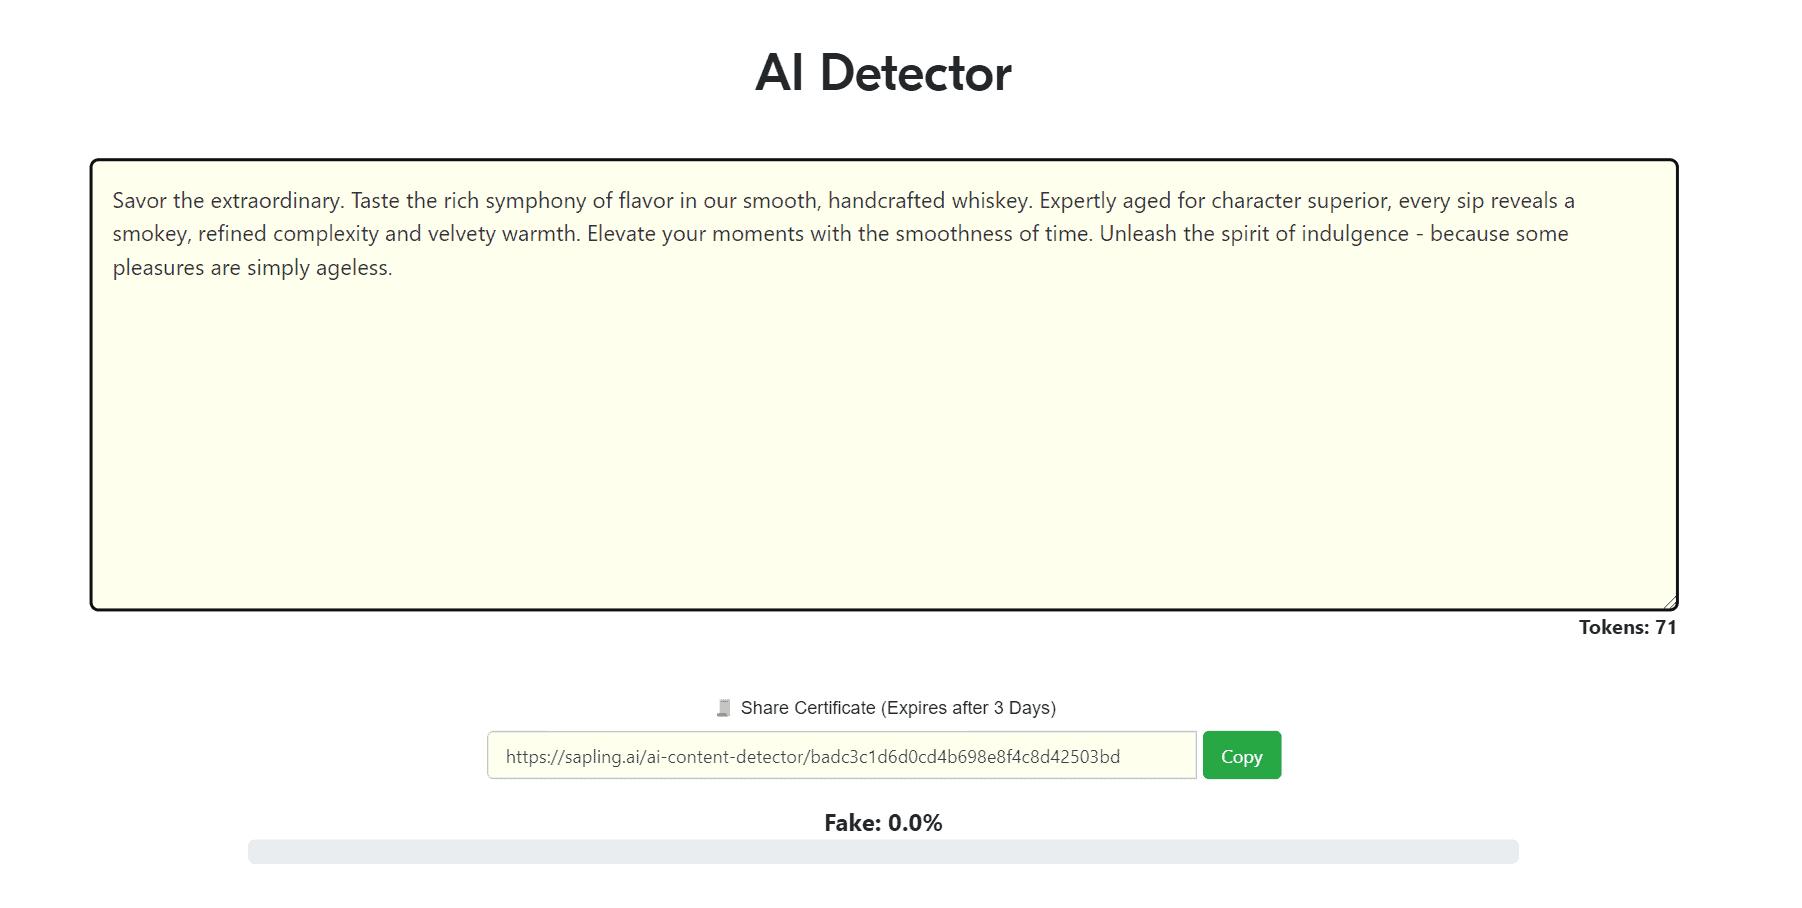Click the word "symphony" in the passage
Image resolution: width=1802 pixels, height=908 pixels.
[536, 201]
